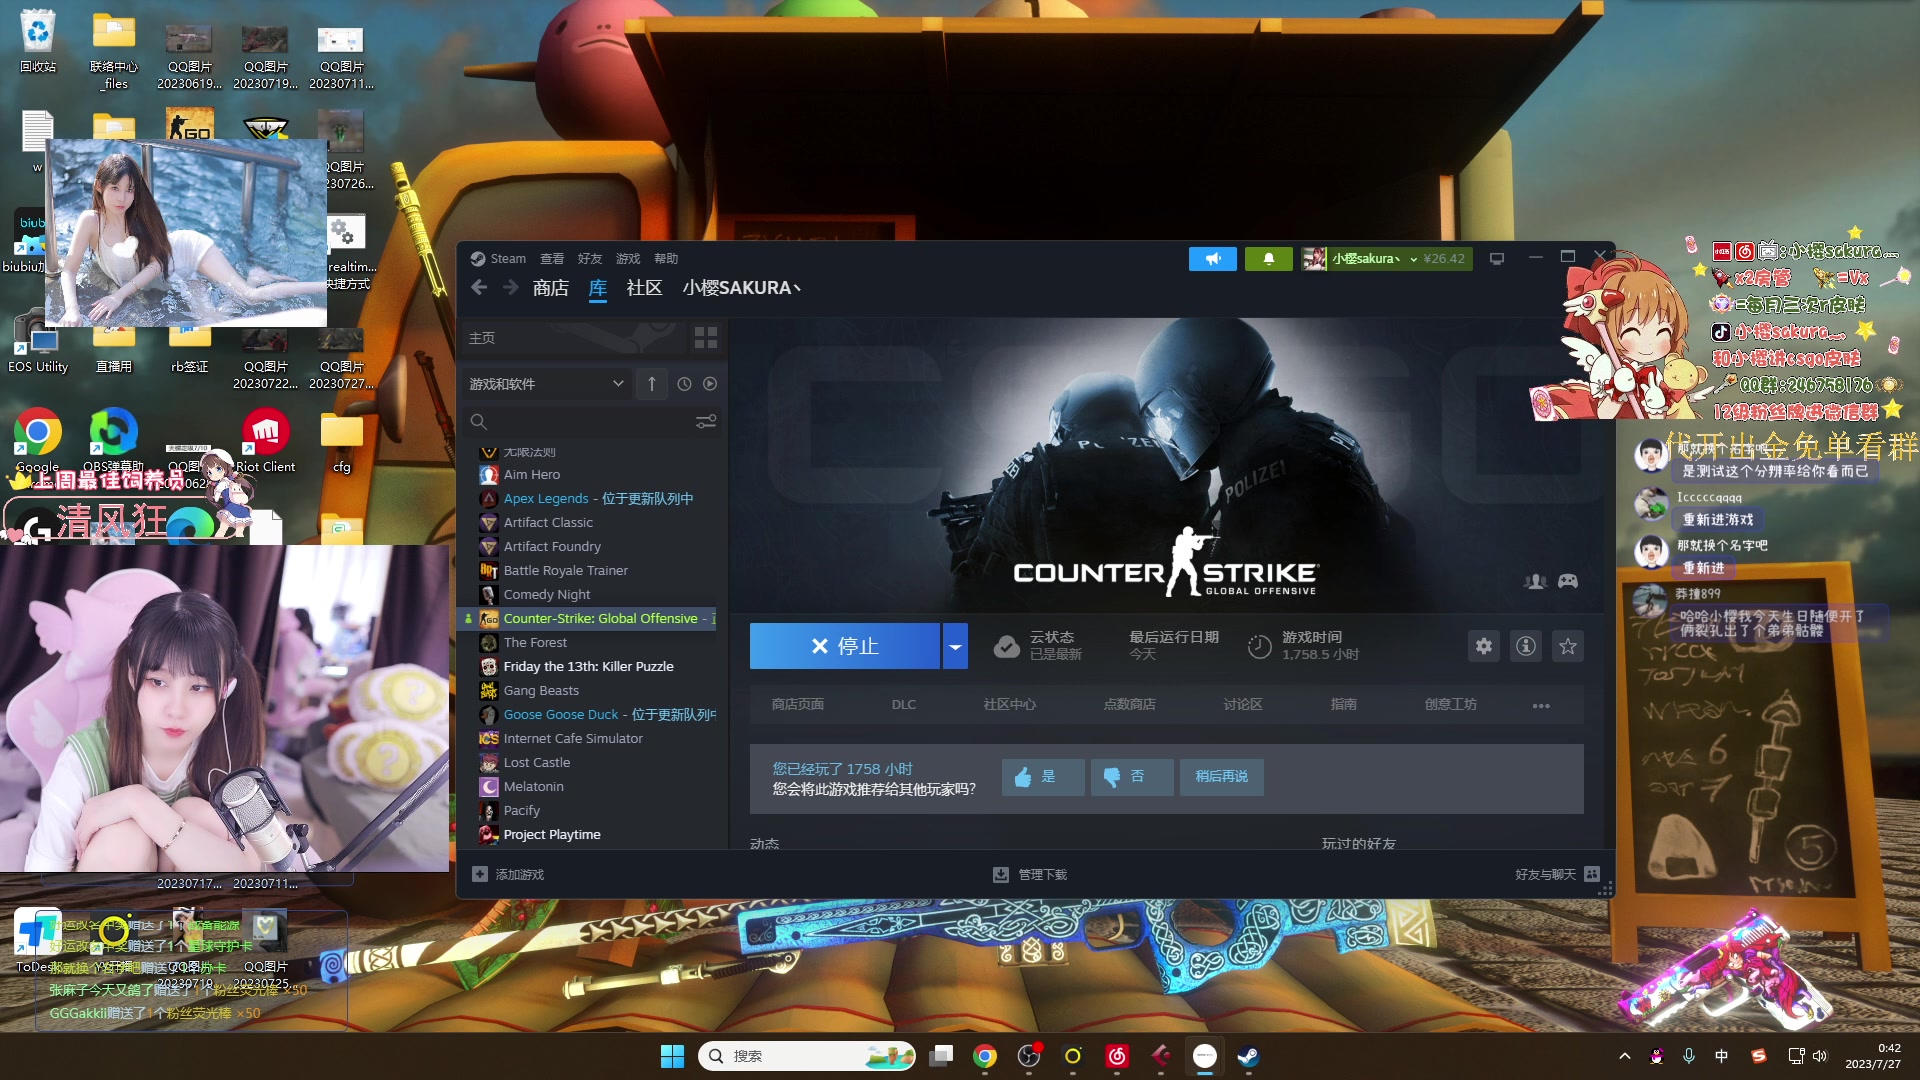Click the sort ascending arrow in library
1920x1080 pixels.
click(x=651, y=384)
